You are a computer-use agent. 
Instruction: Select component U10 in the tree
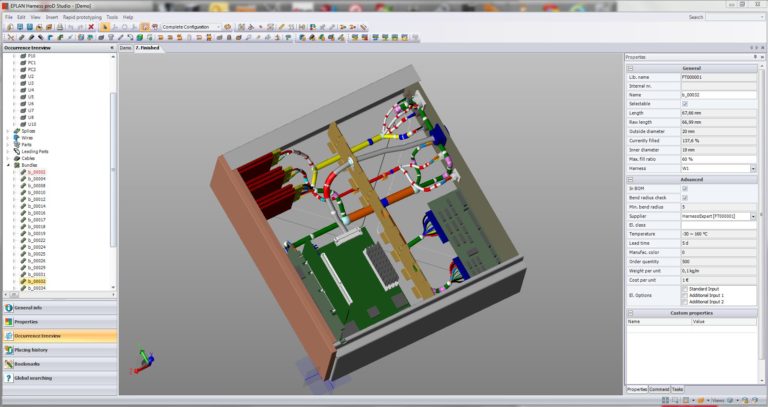[x=32, y=124]
